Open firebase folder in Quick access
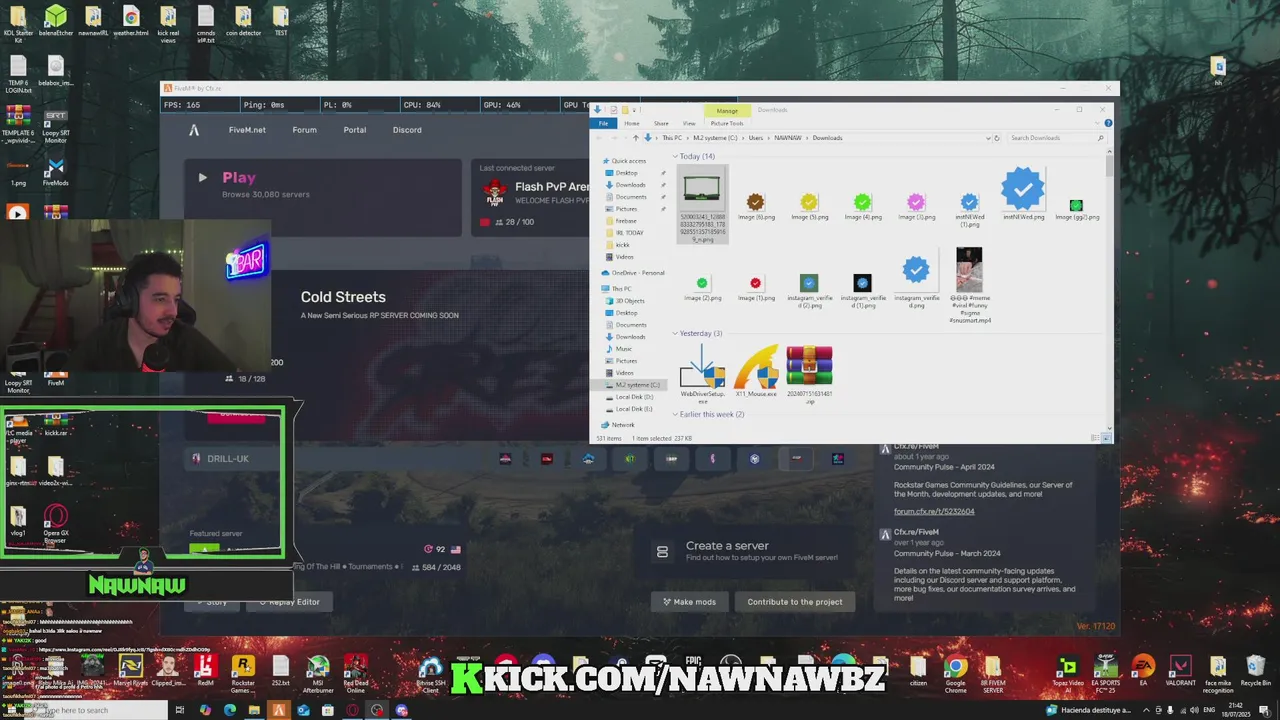1280x720 pixels. click(x=625, y=221)
